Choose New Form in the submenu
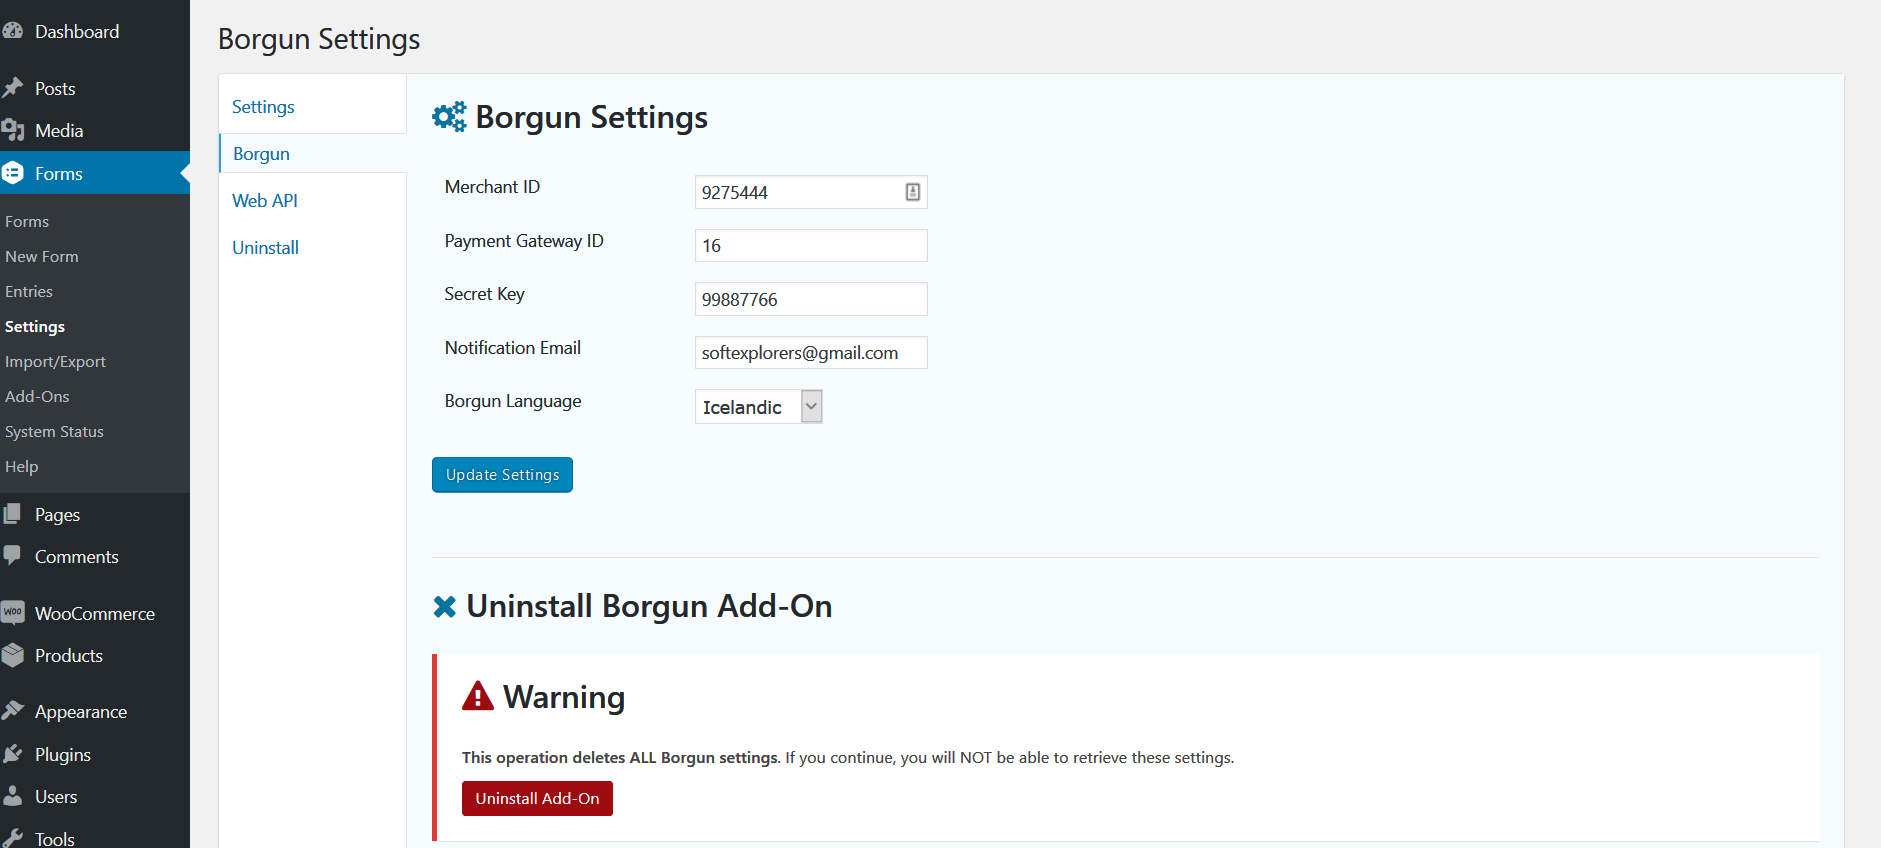This screenshot has height=848, width=1881. (42, 256)
